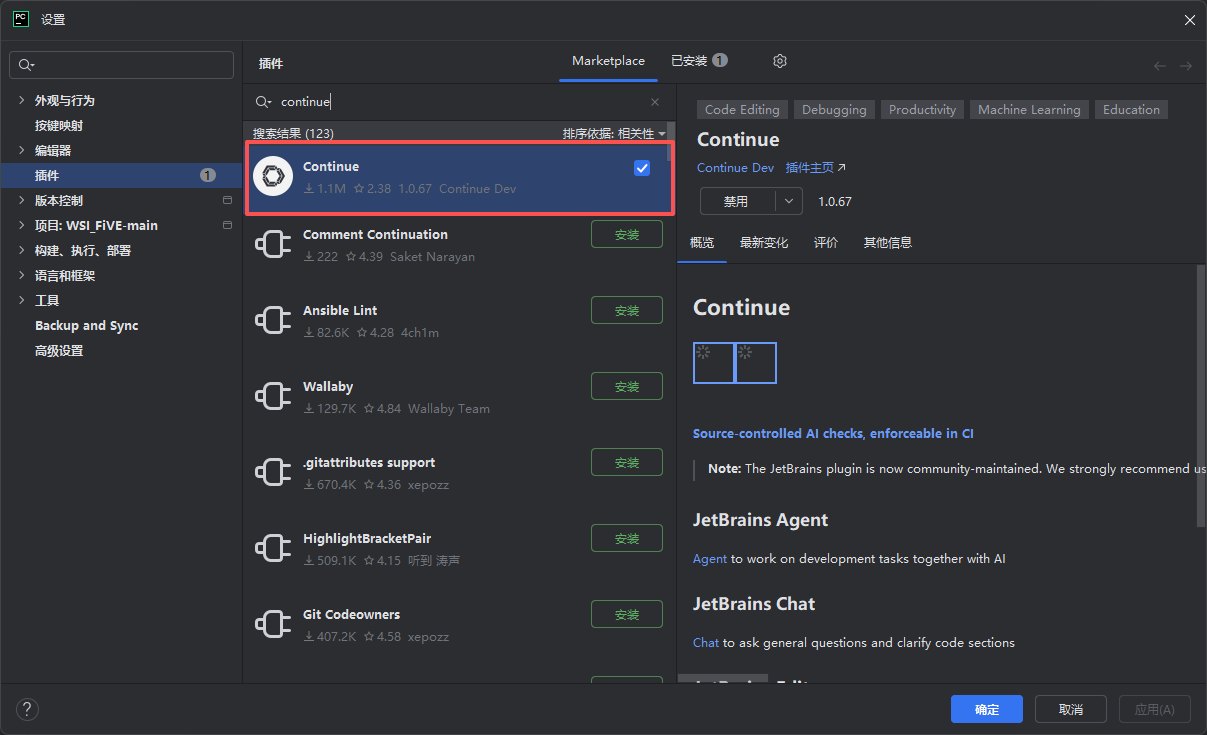The height and width of the screenshot is (735, 1207).
Task: Click the WSI_FiVE-main project-level icon
Action: tap(227, 225)
